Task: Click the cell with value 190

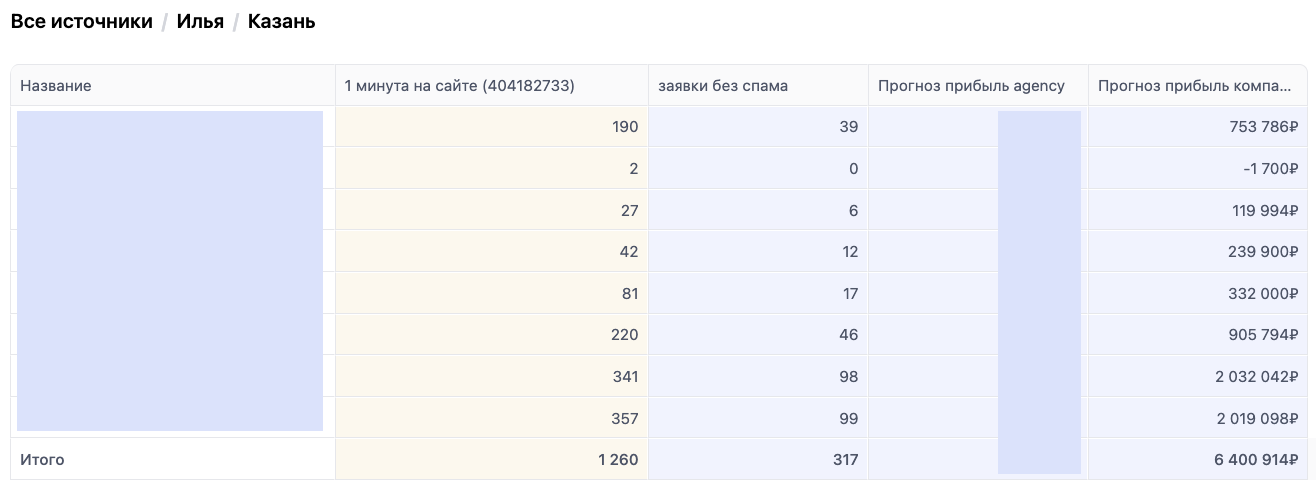Action: point(624,127)
